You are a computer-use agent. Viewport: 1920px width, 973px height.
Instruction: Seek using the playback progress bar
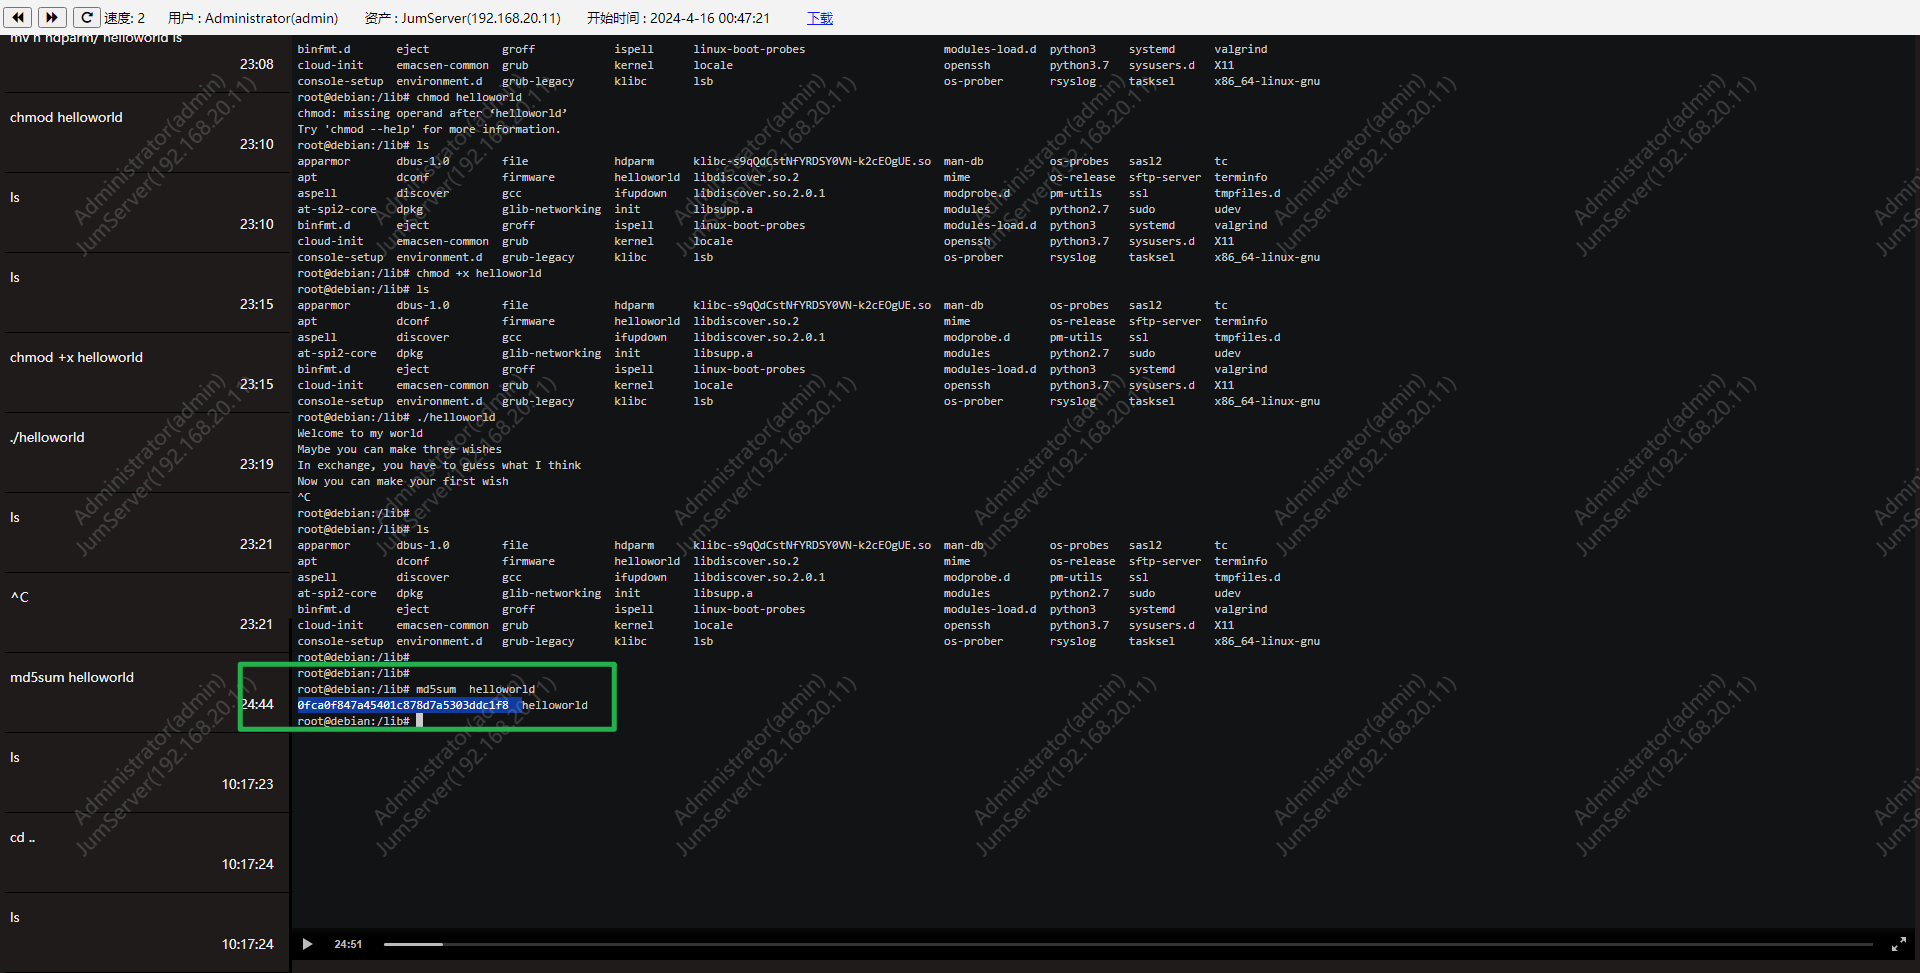click(x=1127, y=944)
